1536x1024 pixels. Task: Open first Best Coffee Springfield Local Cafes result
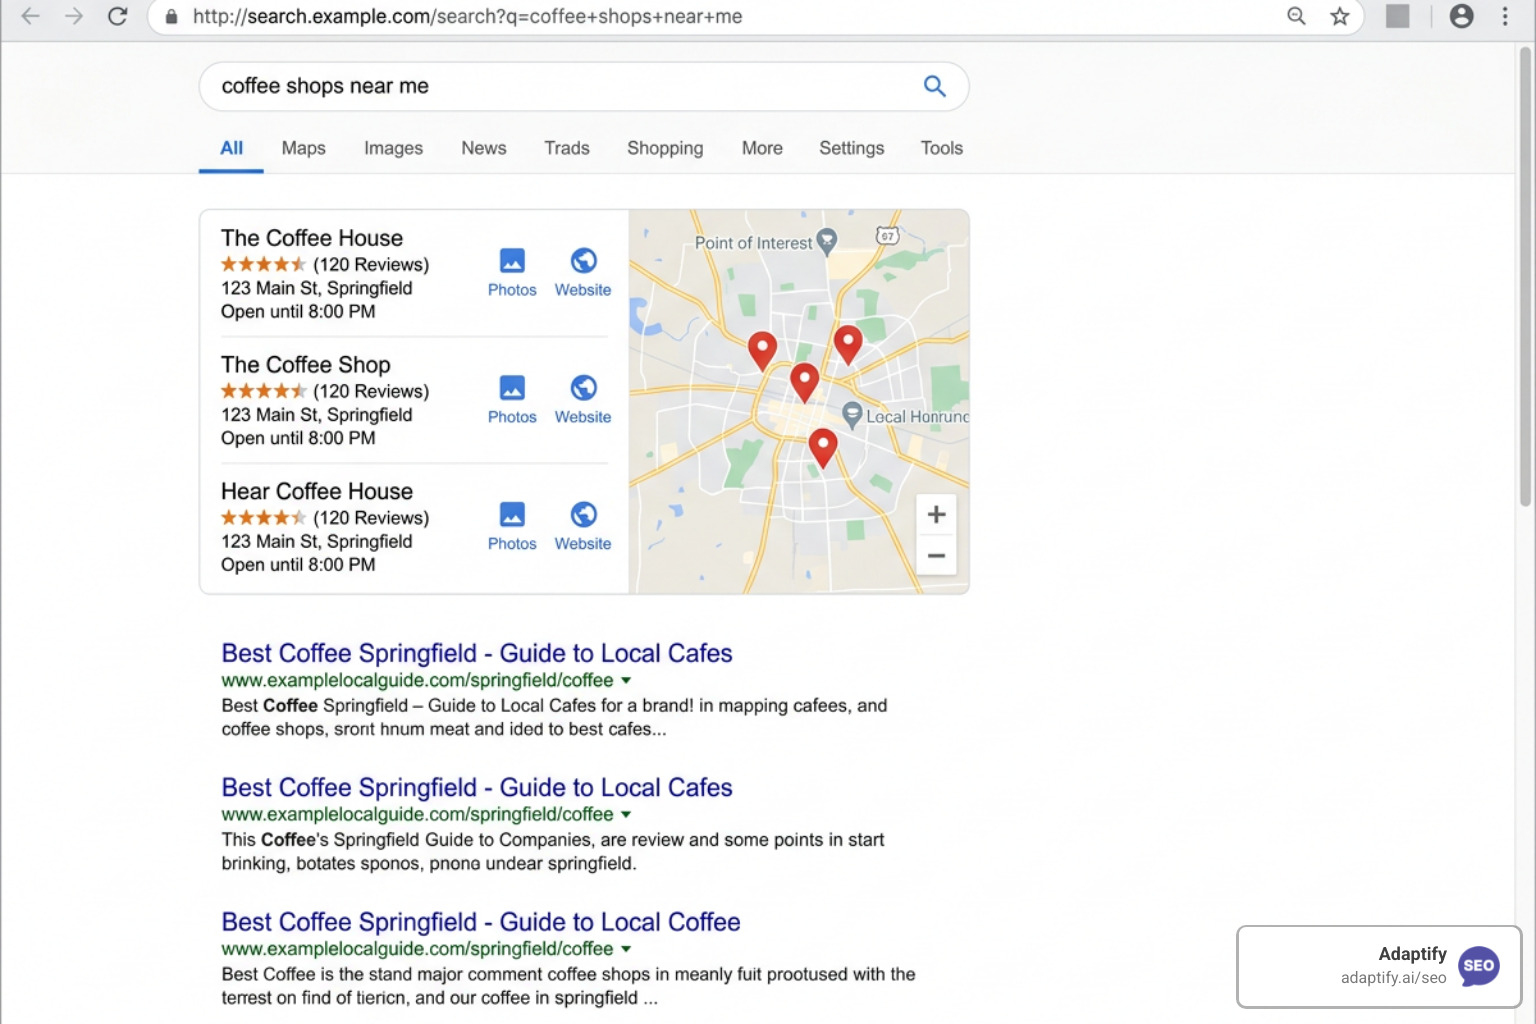(477, 653)
